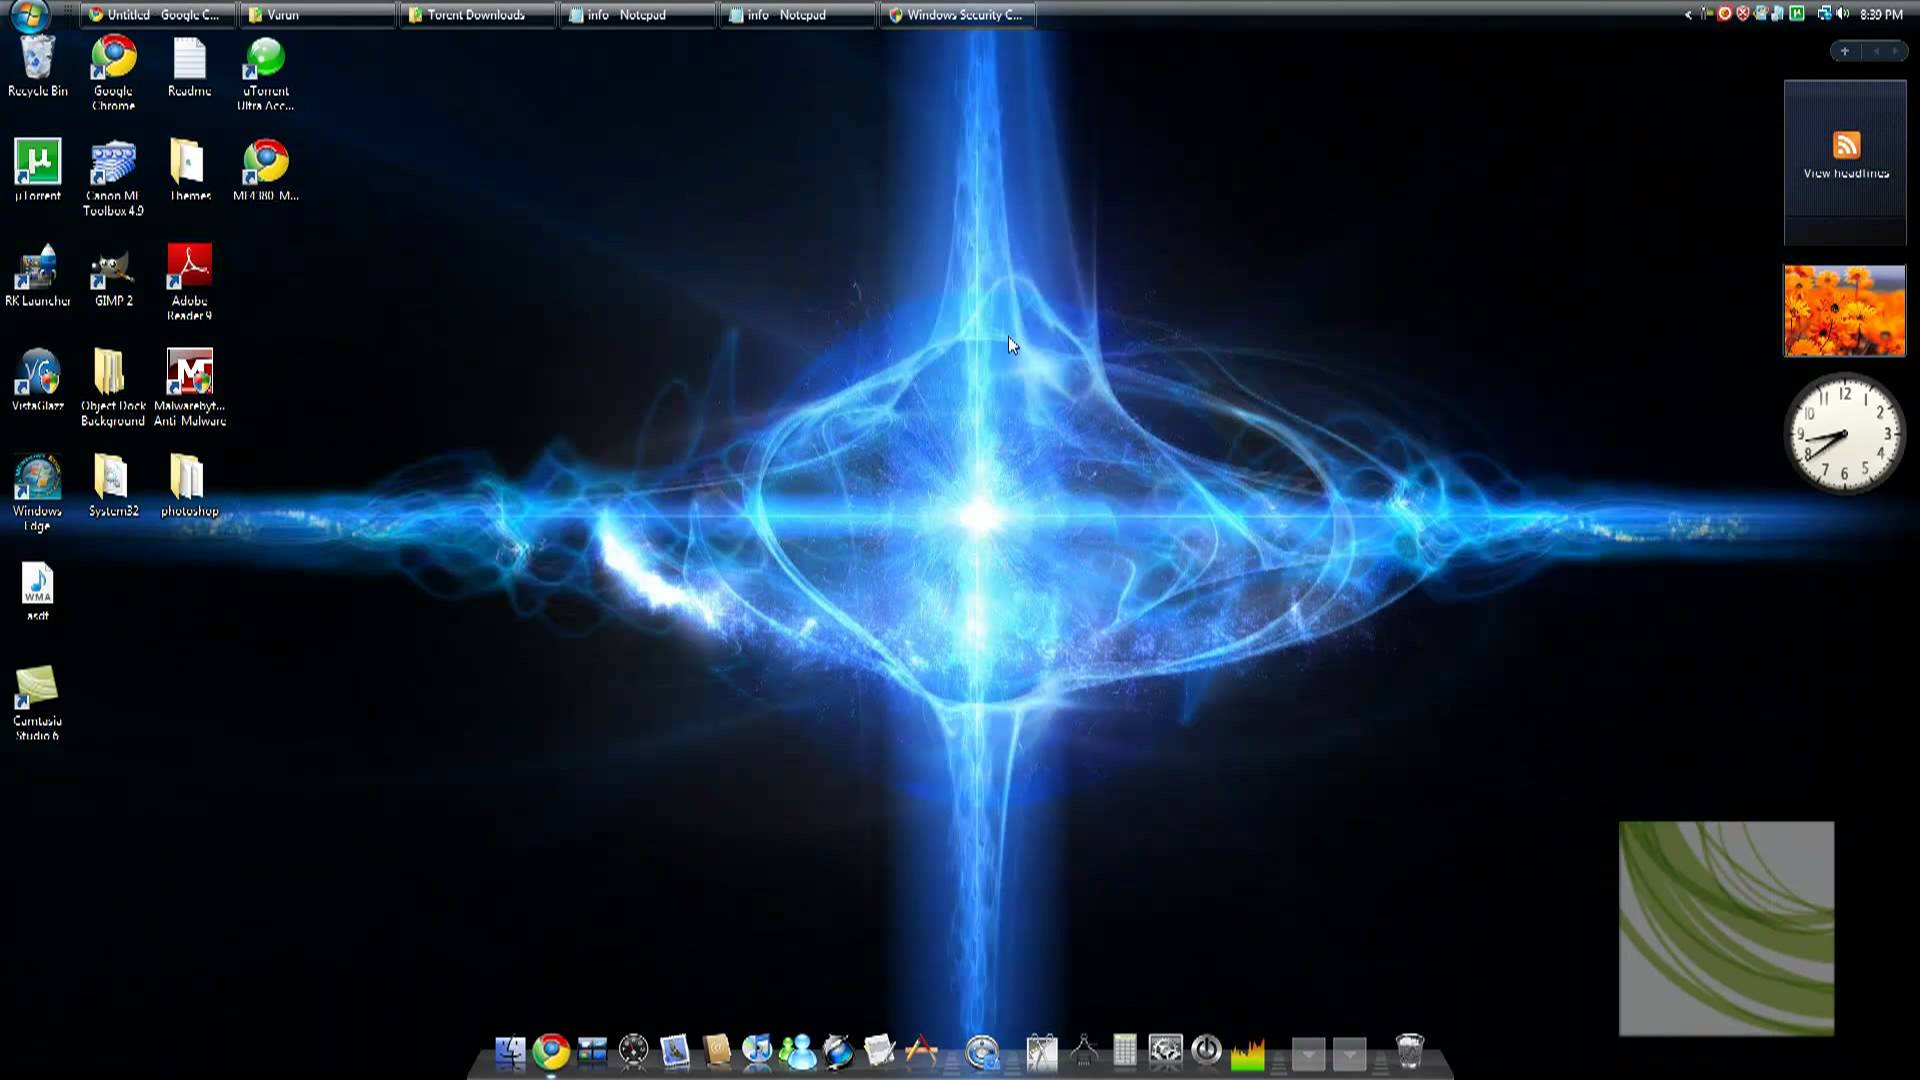Launch Google Chrome from the dock
1920x1080 pixels.
point(551,1051)
